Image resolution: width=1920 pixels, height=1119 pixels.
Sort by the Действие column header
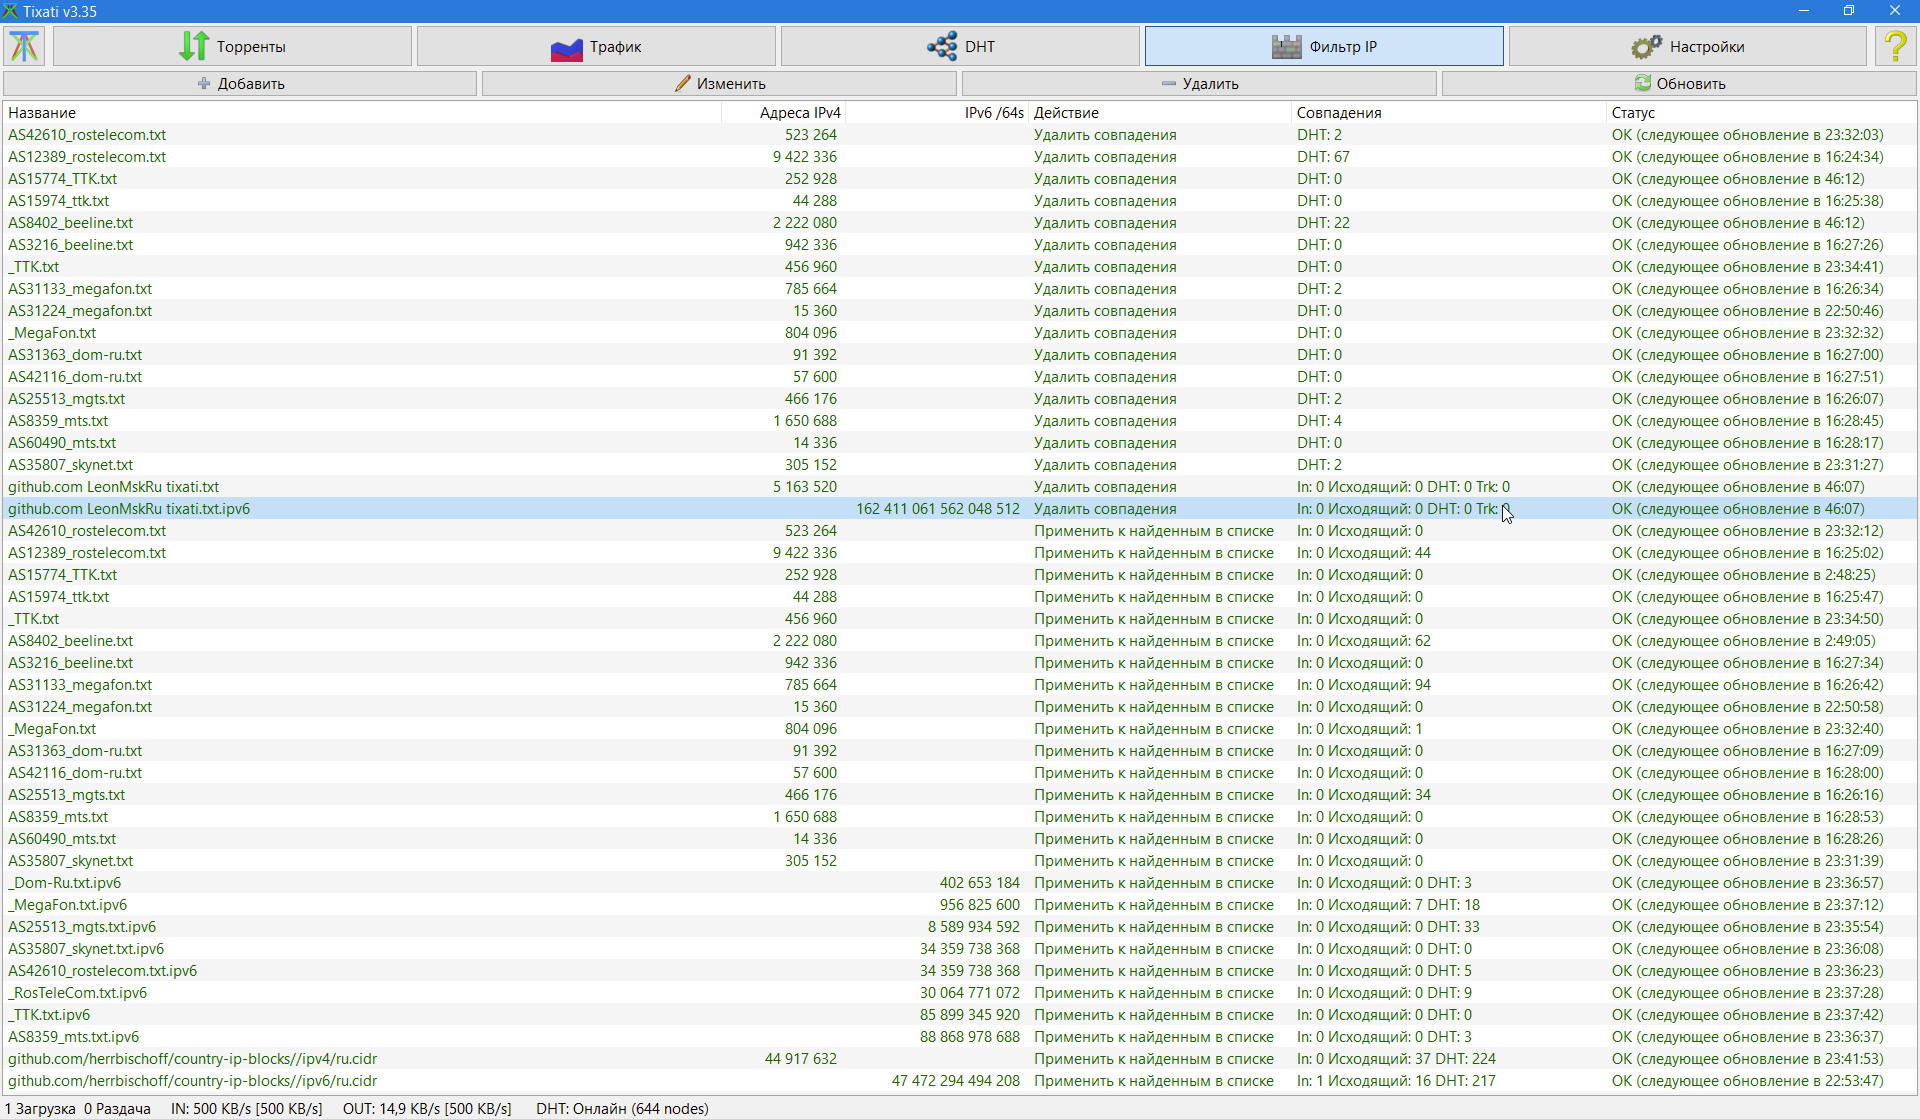coord(1160,113)
